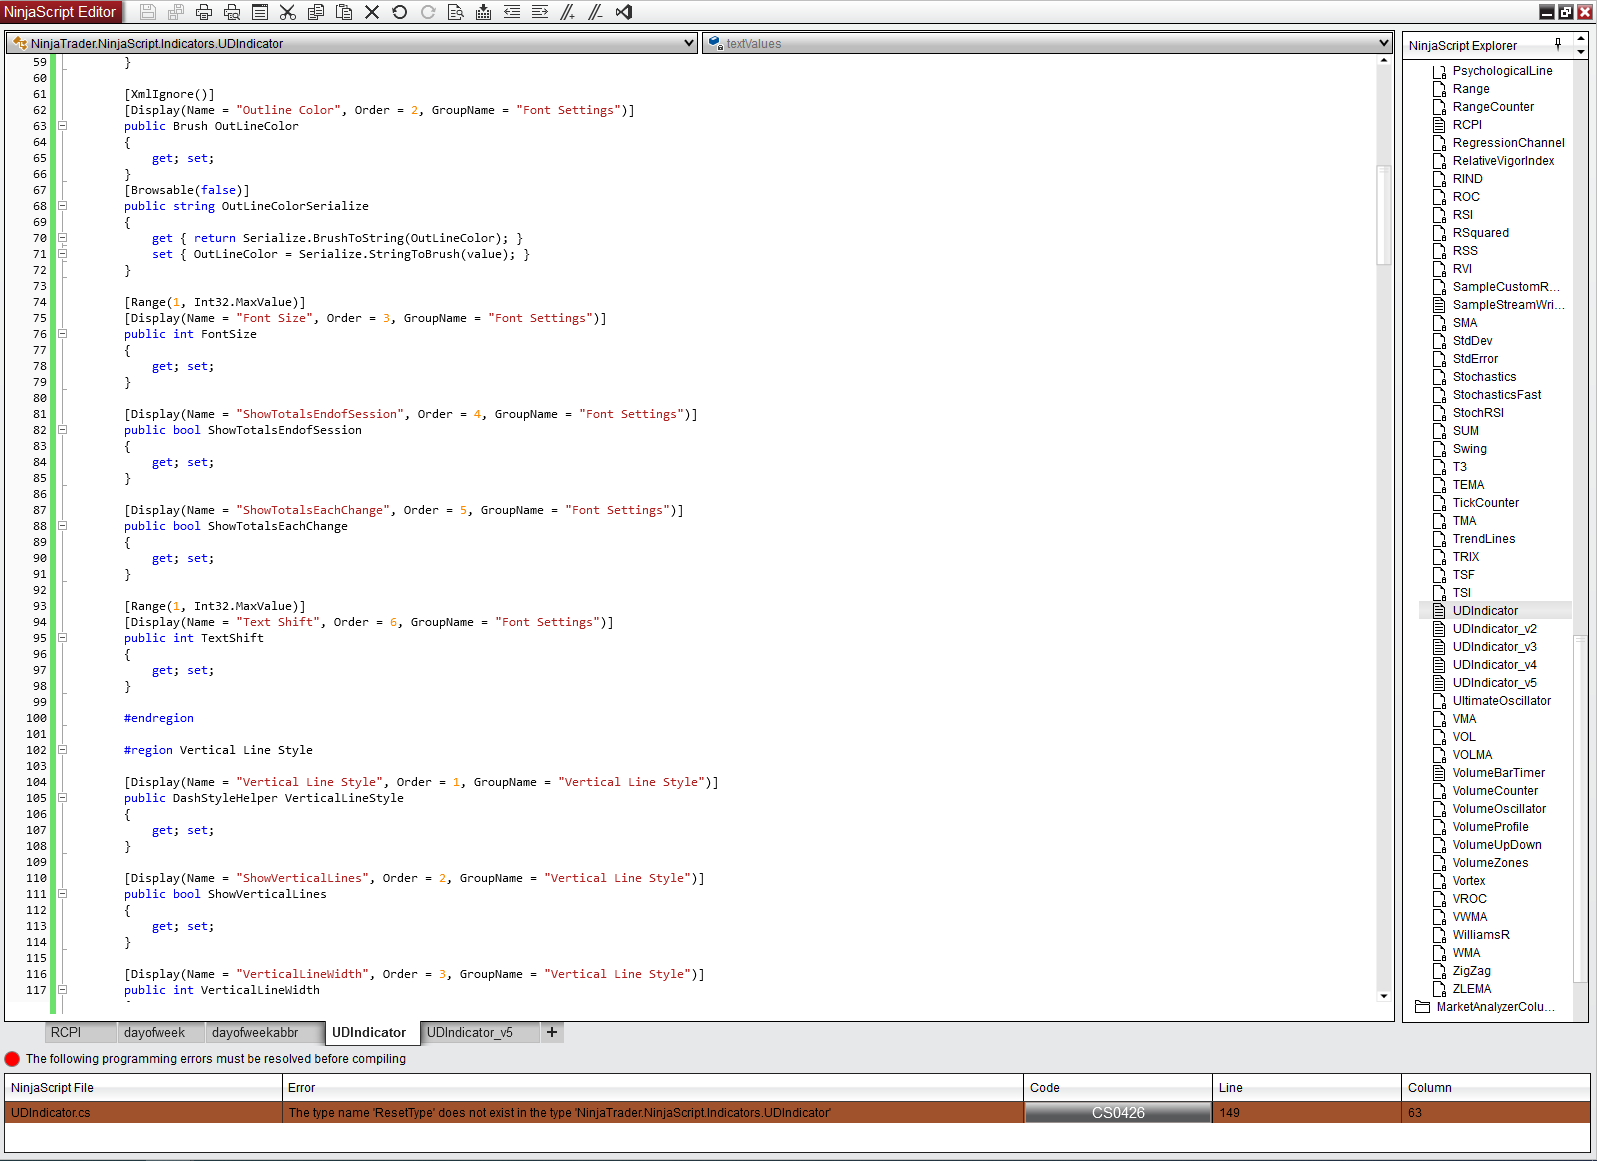
Task: Select the Stochastics indicator file
Action: click(1484, 377)
